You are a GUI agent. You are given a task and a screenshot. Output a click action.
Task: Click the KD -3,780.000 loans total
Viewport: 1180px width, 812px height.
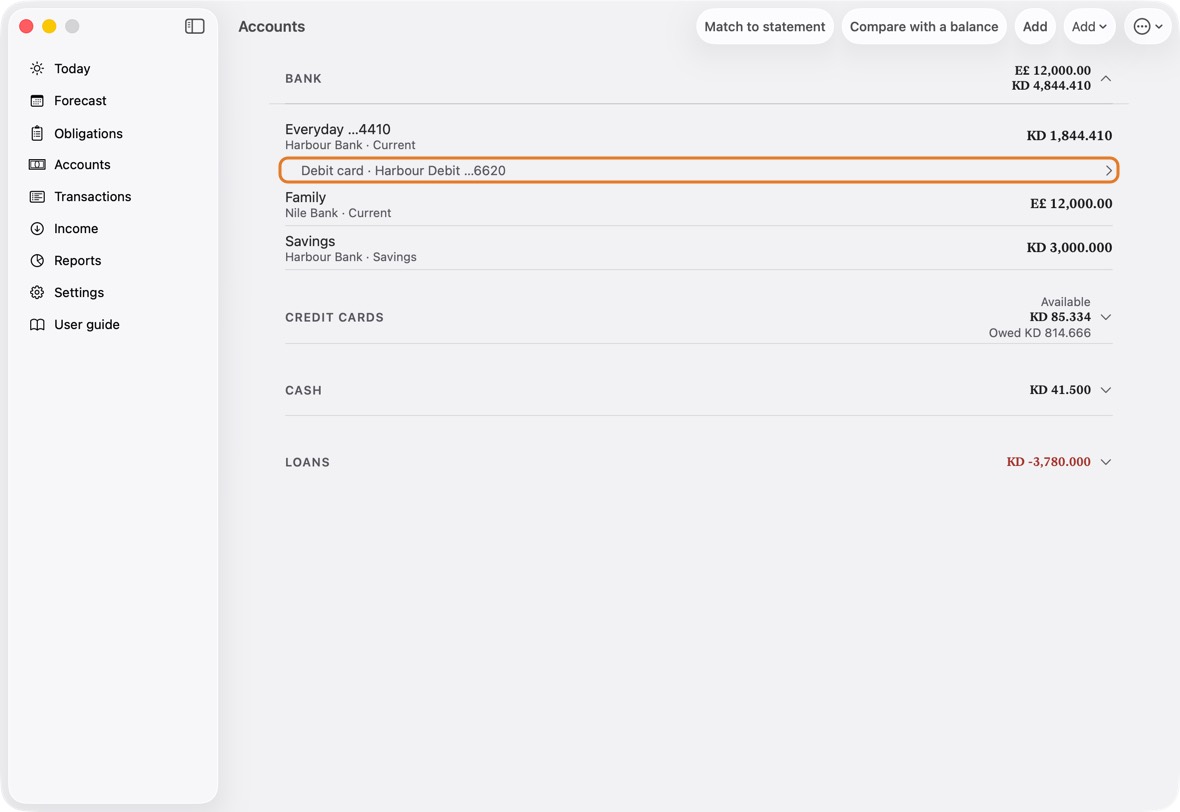[1048, 462]
